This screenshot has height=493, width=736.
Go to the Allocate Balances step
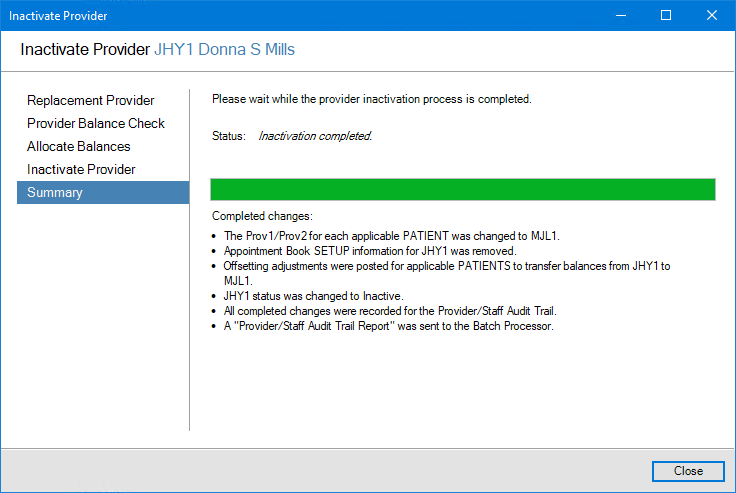(79, 147)
